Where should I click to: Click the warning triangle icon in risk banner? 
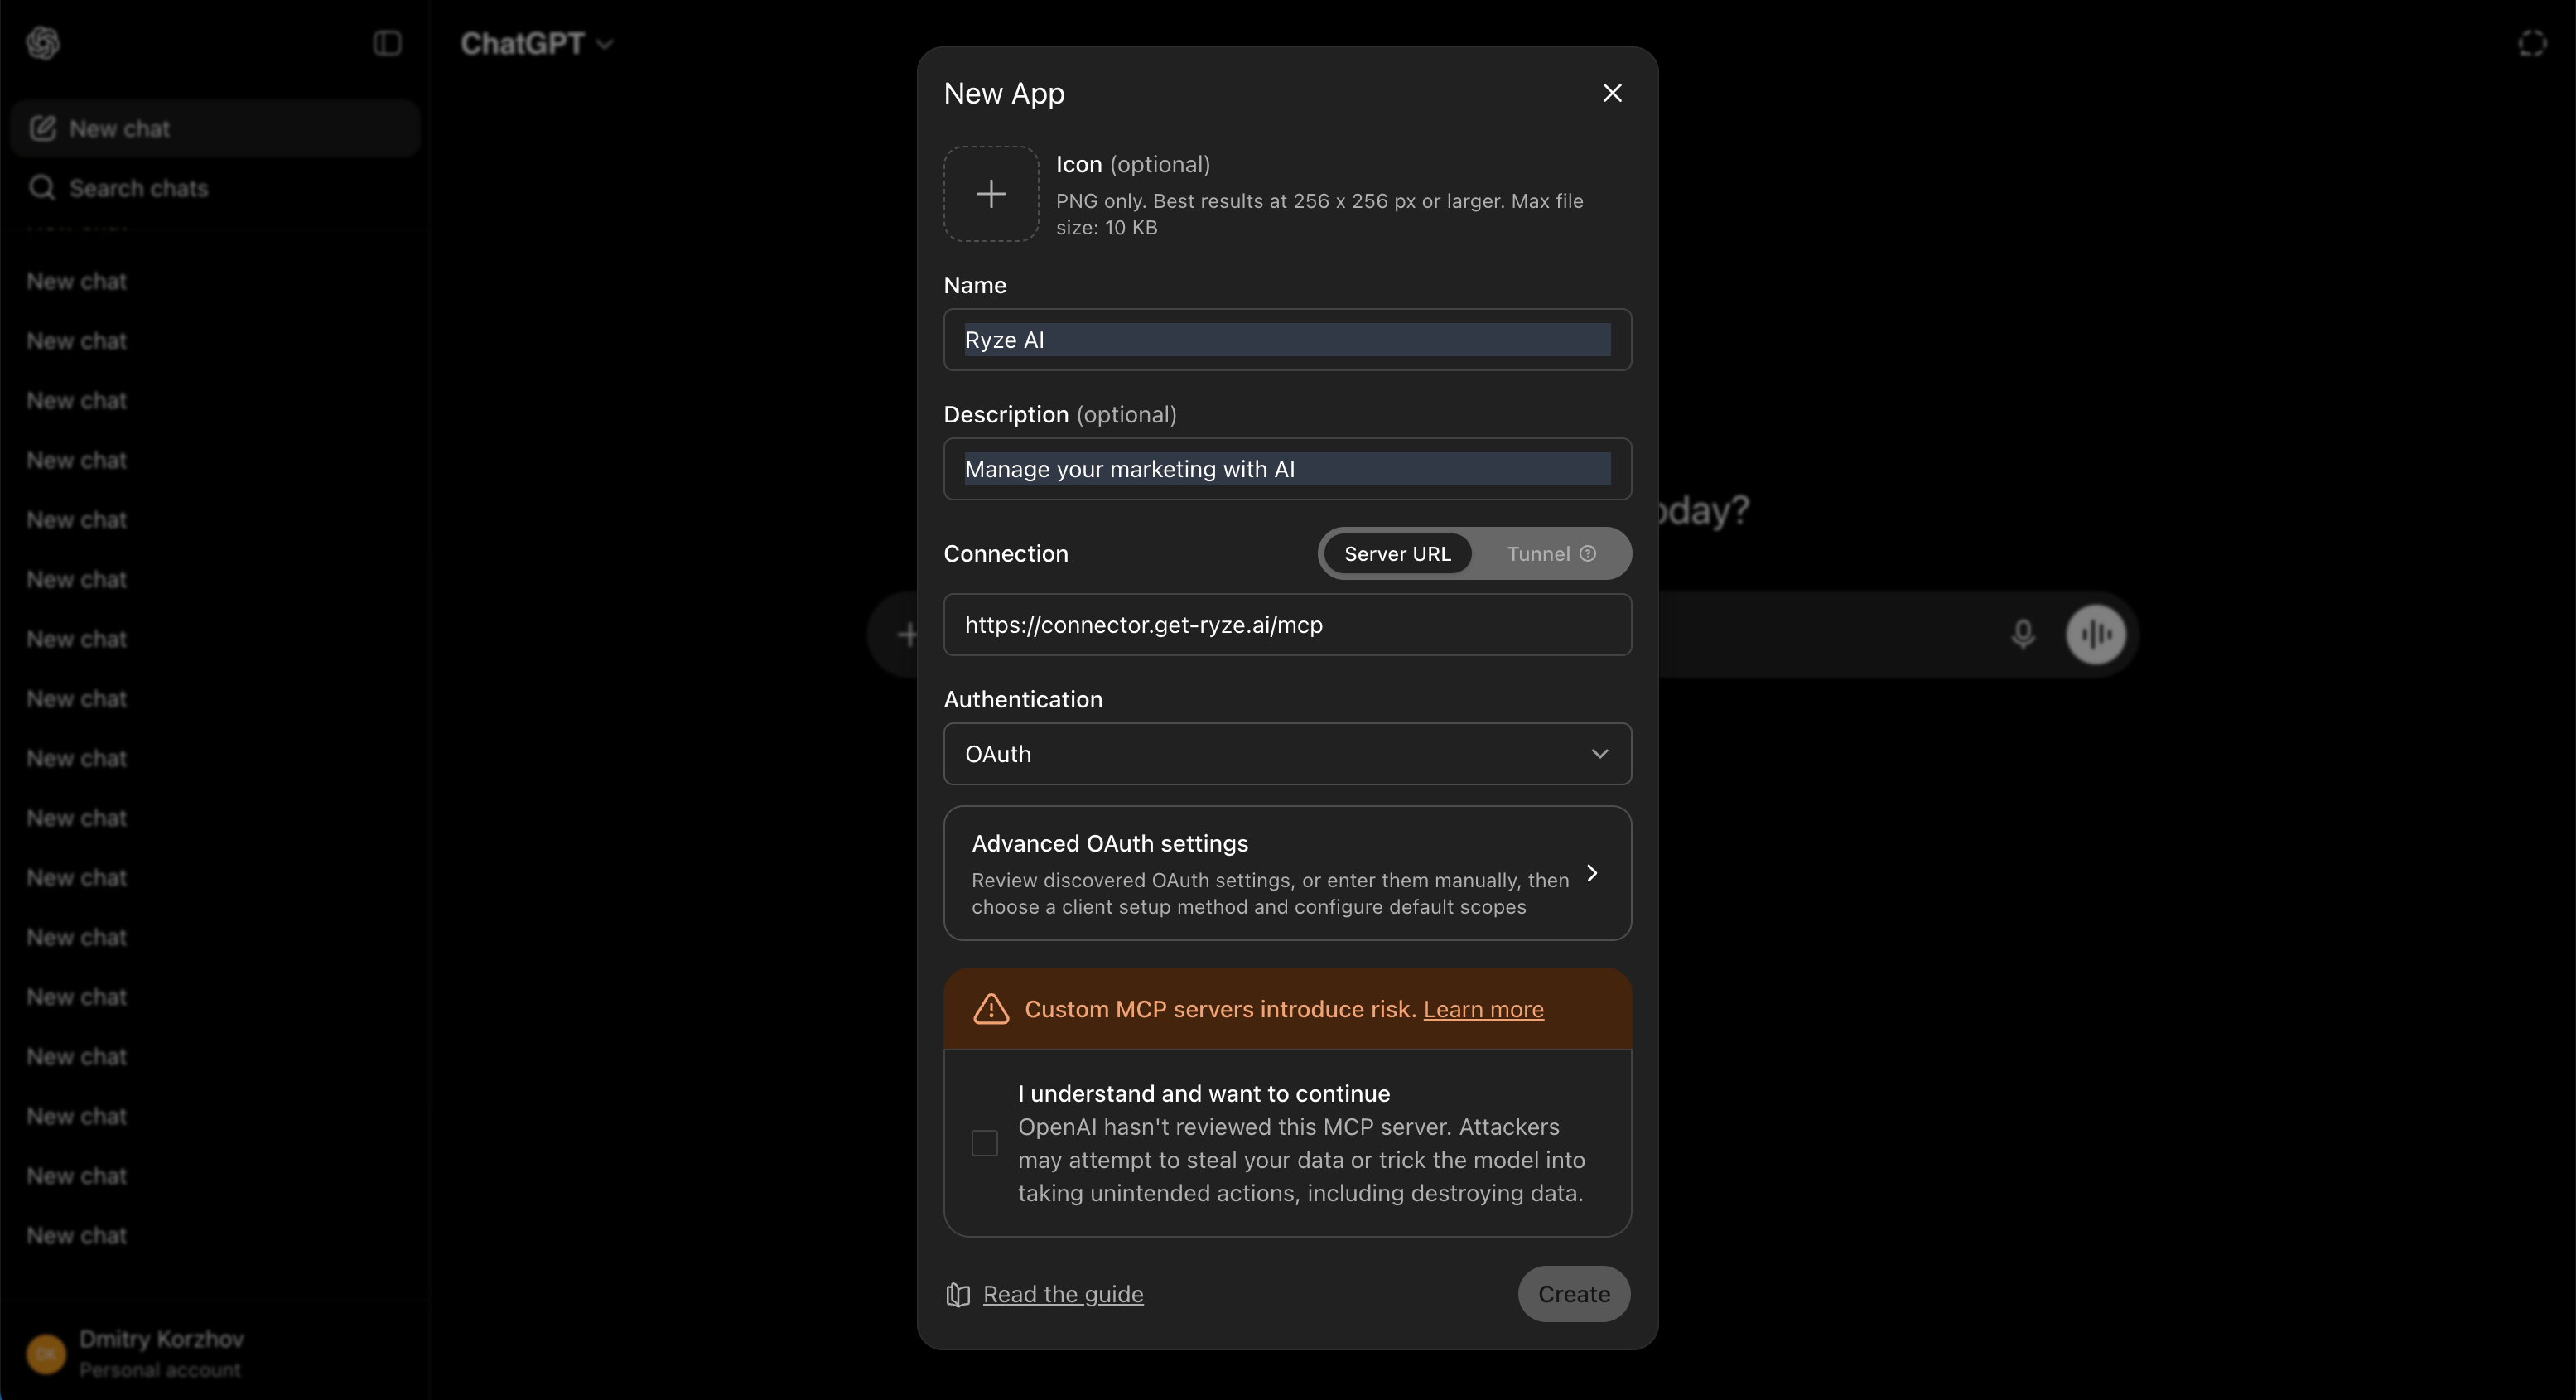[991, 1009]
